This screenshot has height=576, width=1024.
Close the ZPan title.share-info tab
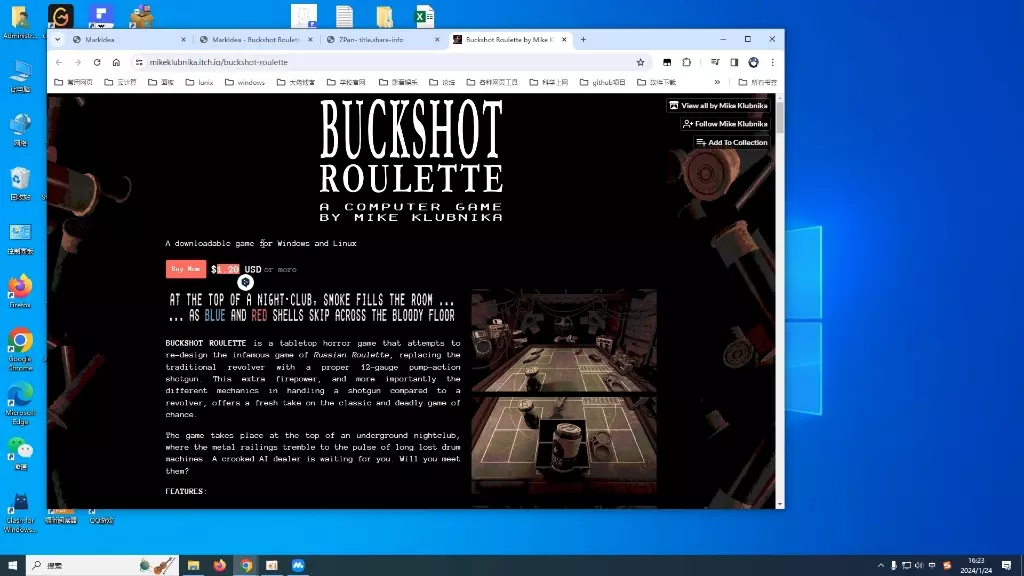(437, 40)
